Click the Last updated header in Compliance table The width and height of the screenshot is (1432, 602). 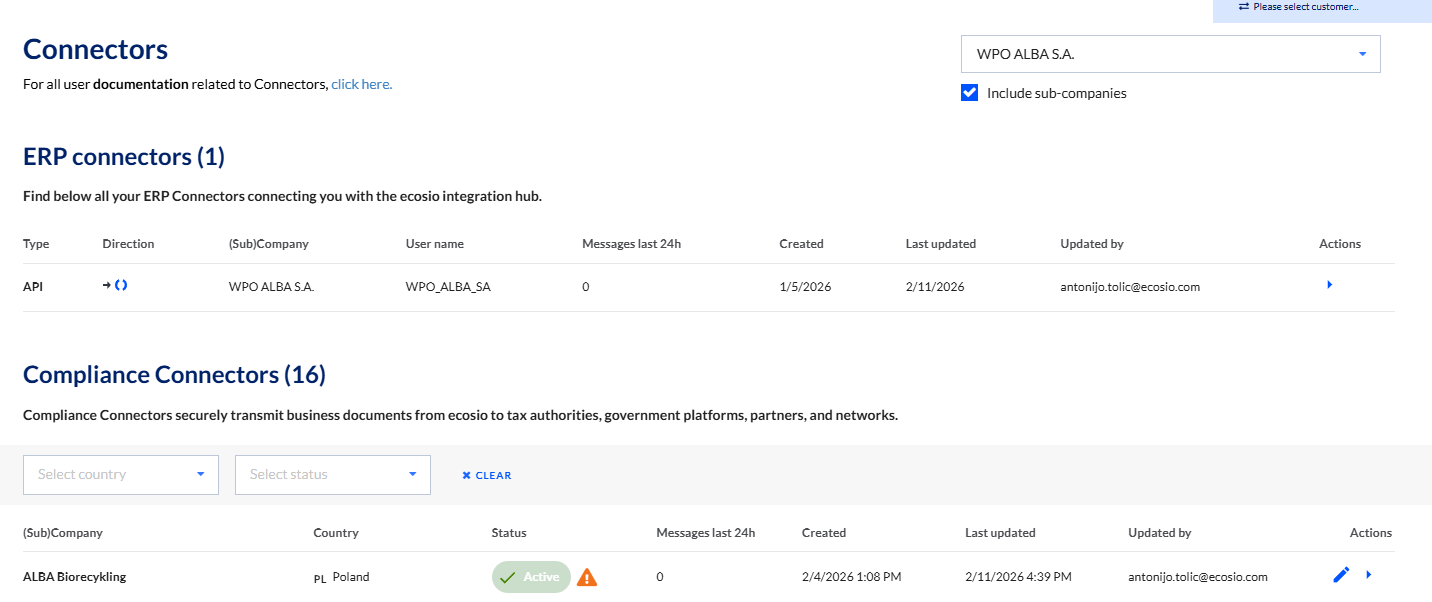(1000, 533)
